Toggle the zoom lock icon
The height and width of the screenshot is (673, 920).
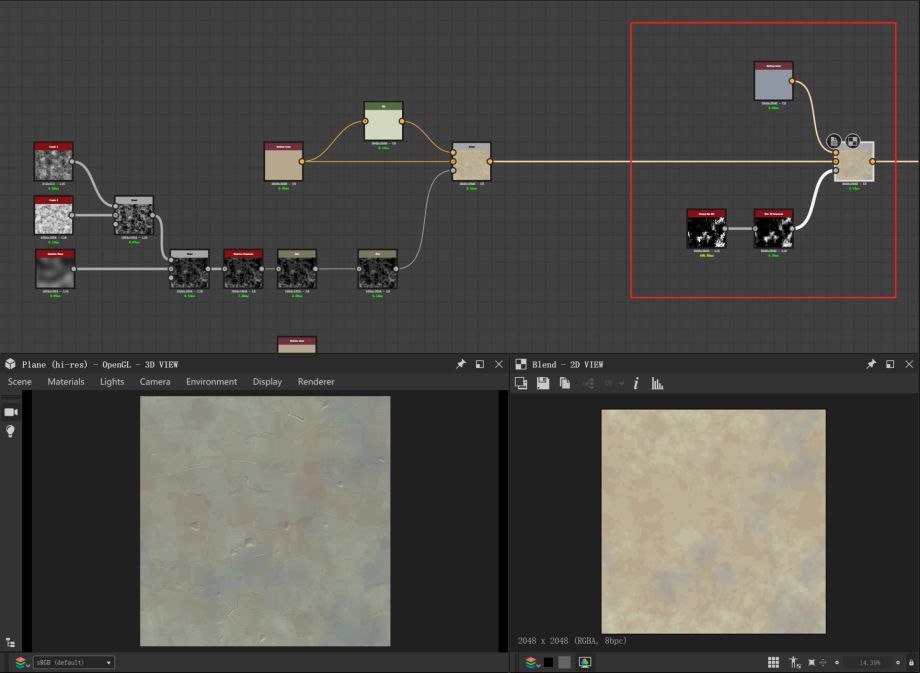point(911,662)
